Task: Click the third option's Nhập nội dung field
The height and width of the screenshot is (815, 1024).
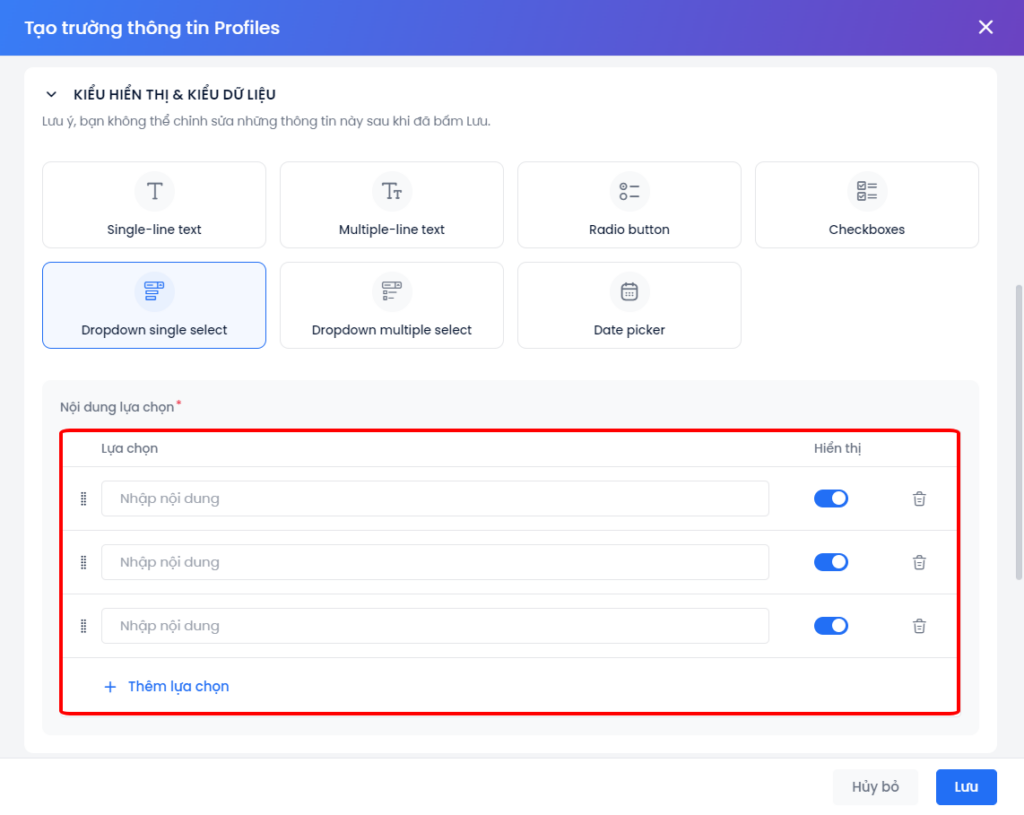Action: [x=435, y=626]
